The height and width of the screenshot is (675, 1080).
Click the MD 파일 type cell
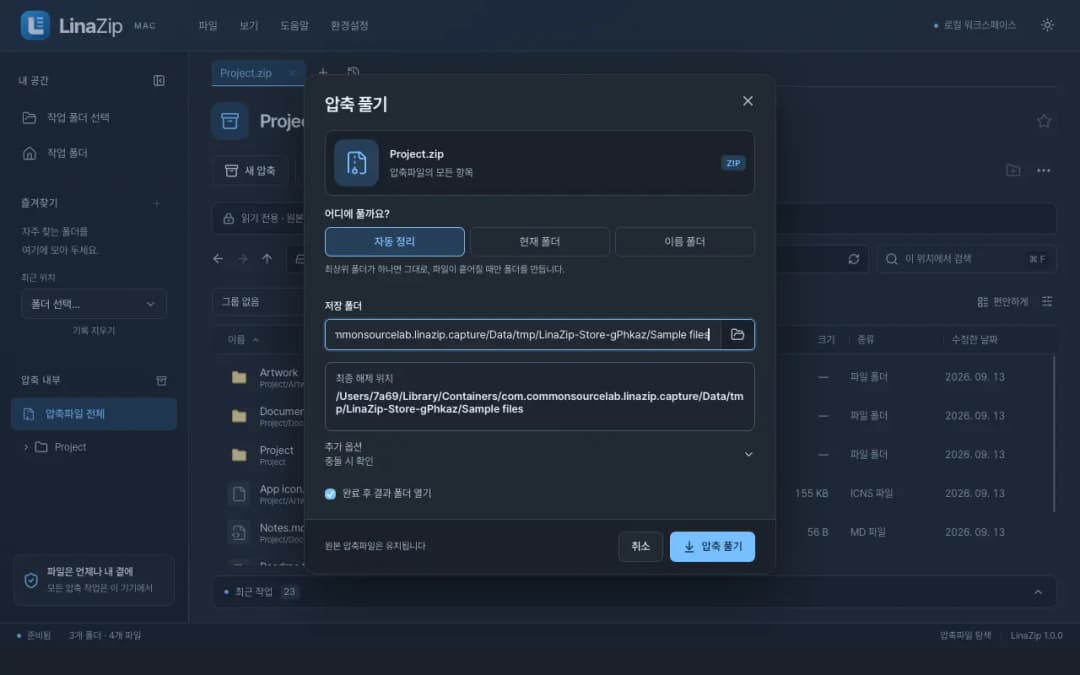pyautogui.click(x=868, y=532)
